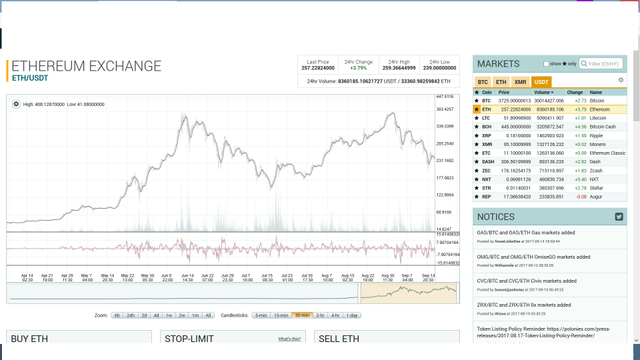Image resolution: width=640 pixels, height=360 pixels.
Task: Click the Last Price 257.22824000 value
Action: 318,68
